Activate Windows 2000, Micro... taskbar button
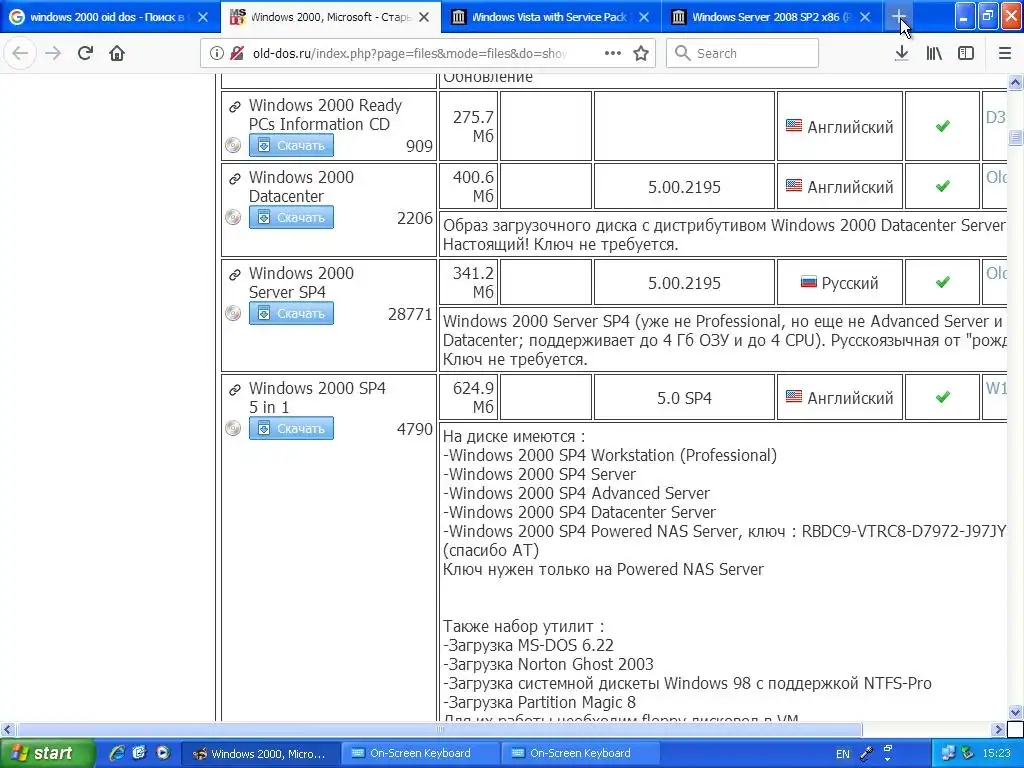The width and height of the screenshot is (1024, 768). [x=260, y=753]
